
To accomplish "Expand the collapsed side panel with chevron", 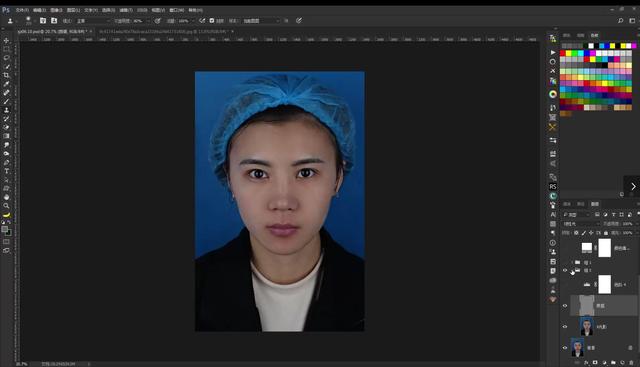I will pyautogui.click(x=633, y=187).
